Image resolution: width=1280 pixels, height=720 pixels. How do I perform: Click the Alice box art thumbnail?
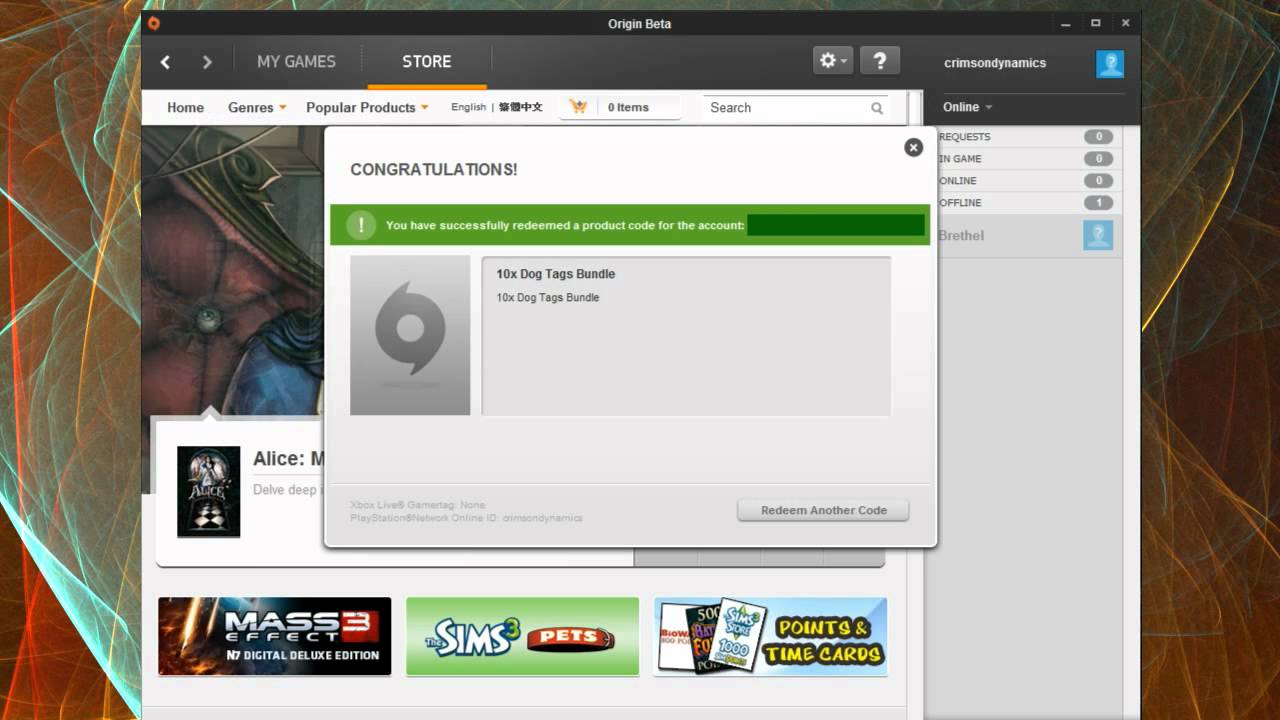(208, 492)
